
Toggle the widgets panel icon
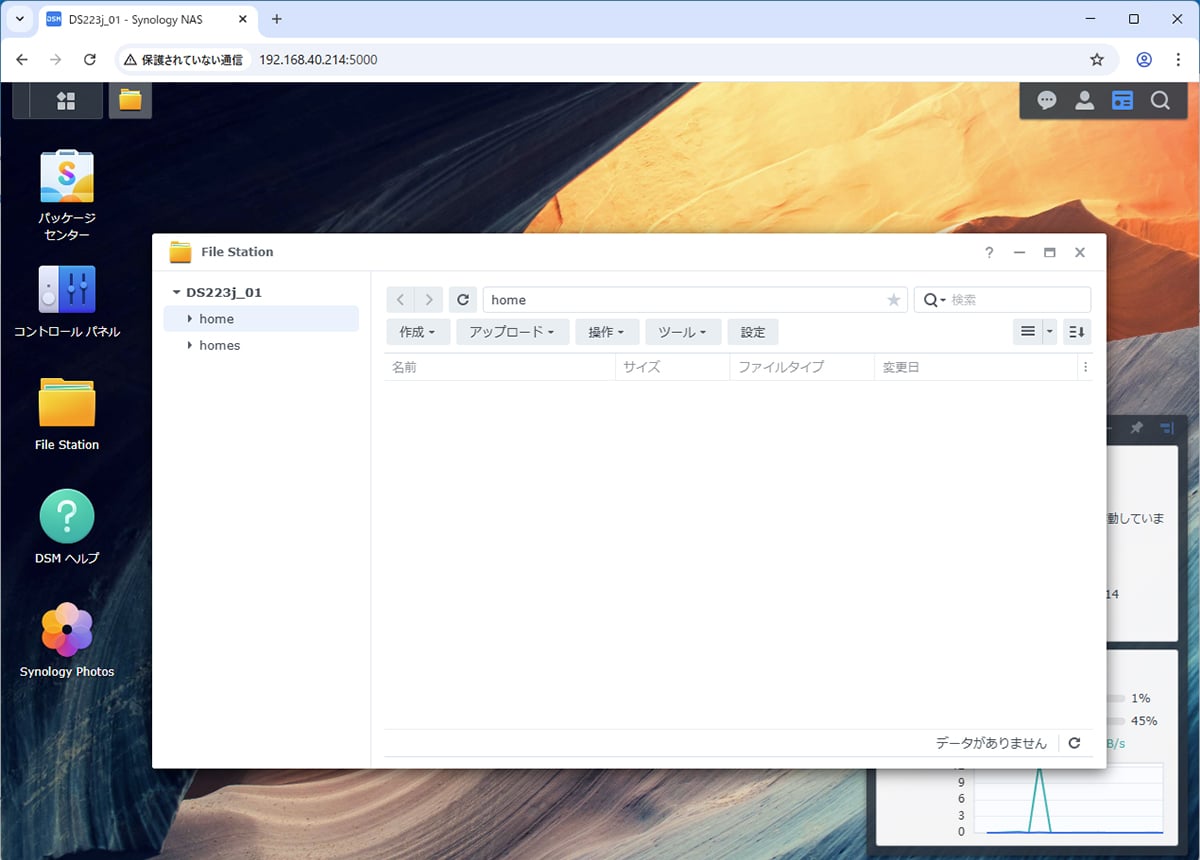pos(1122,100)
